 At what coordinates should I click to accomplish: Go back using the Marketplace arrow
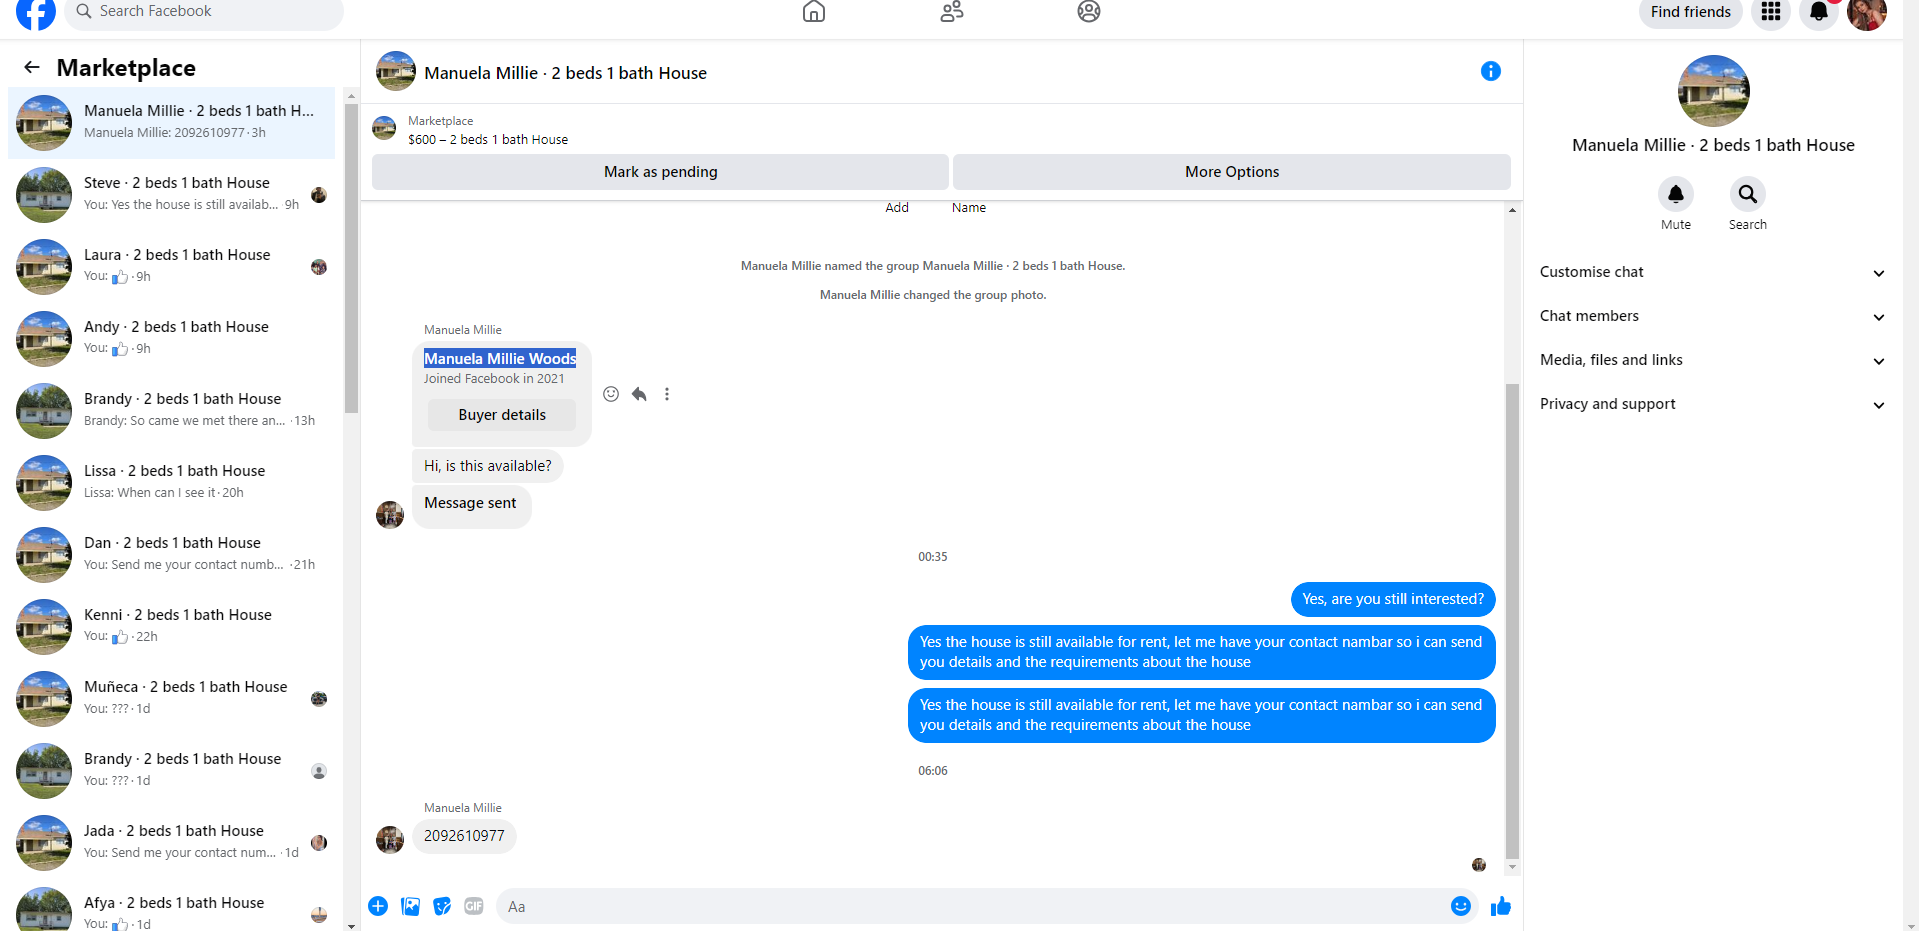tap(32, 67)
